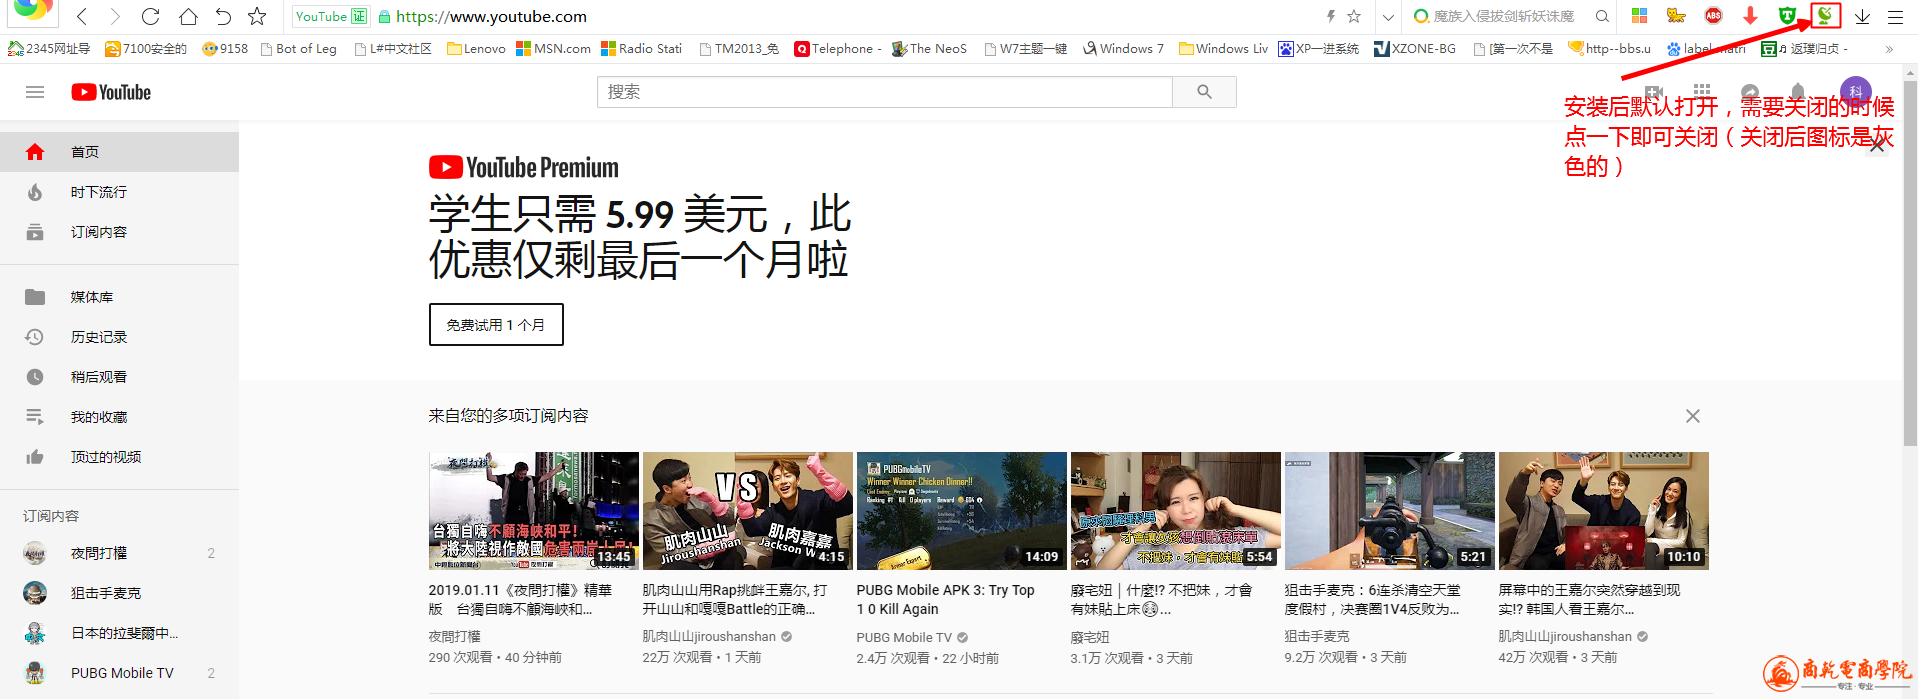Viewport: 1918px width, 699px height.
Task: Click the browser search box magnifier icon
Action: pos(1602,16)
